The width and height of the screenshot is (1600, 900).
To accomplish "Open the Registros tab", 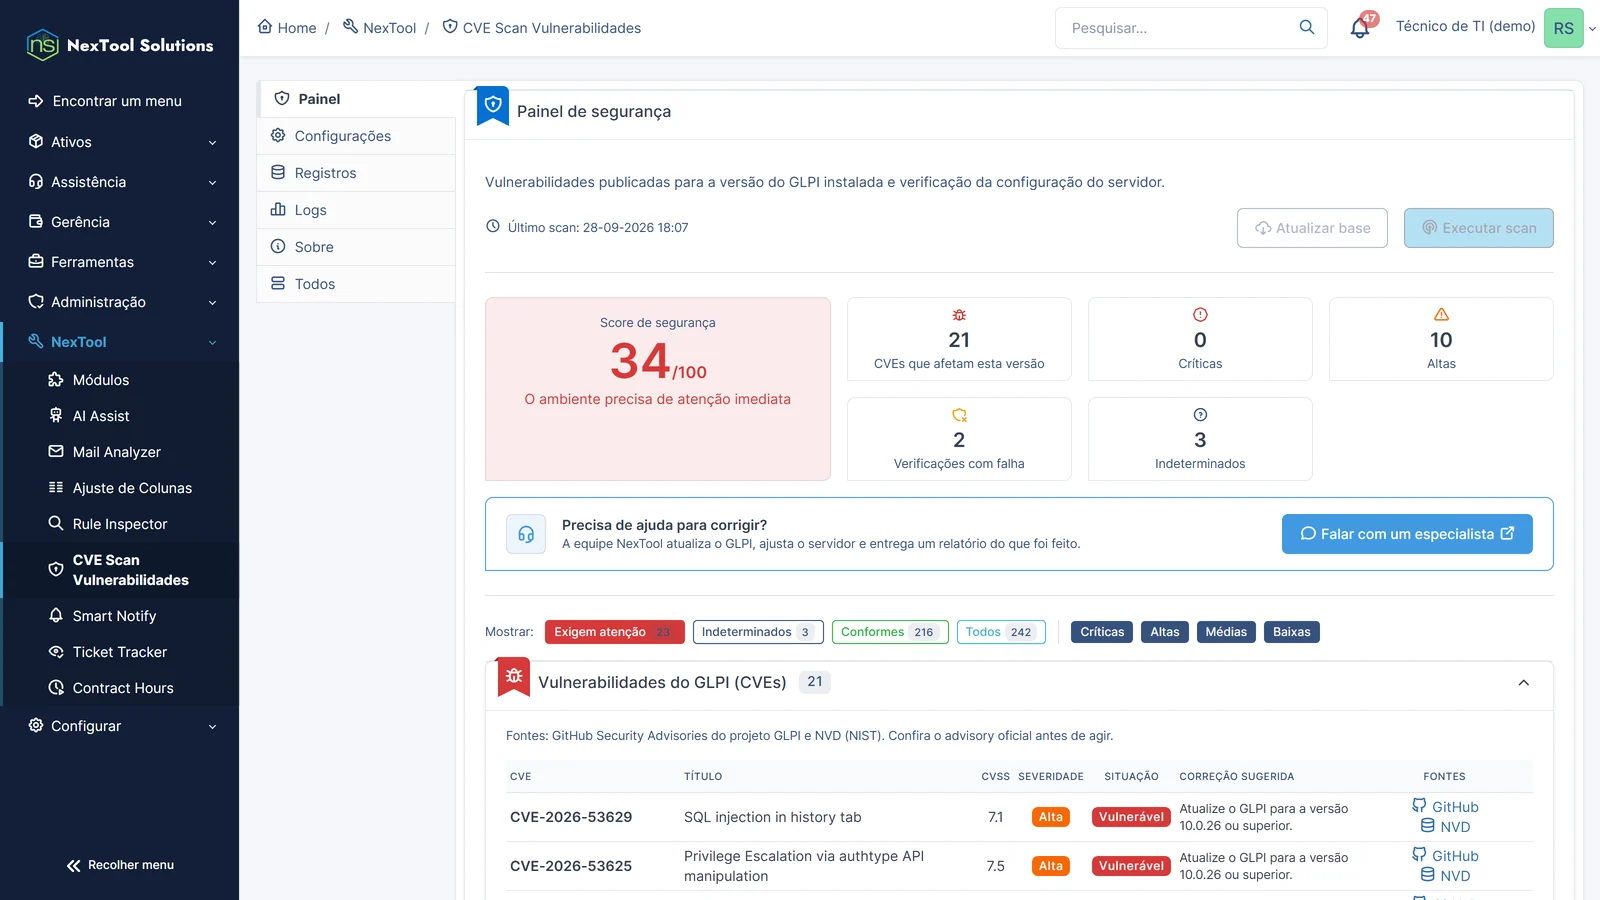I will (x=356, y=173).
